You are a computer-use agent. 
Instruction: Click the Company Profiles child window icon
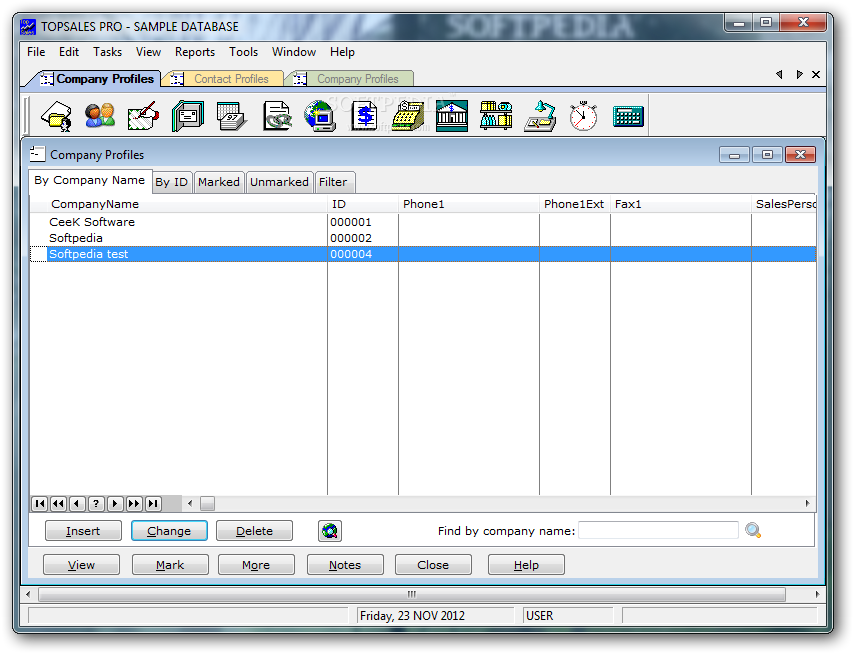[x=38, y=154]
